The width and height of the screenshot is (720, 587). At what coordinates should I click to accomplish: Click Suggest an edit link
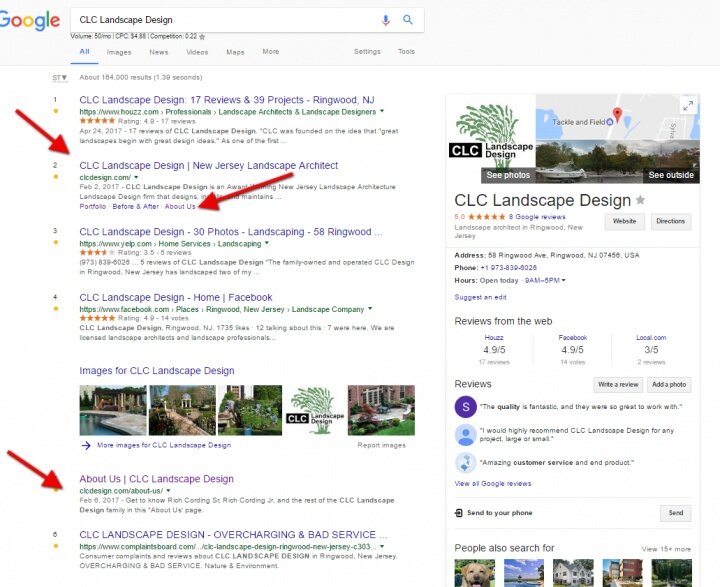(480, 297)
